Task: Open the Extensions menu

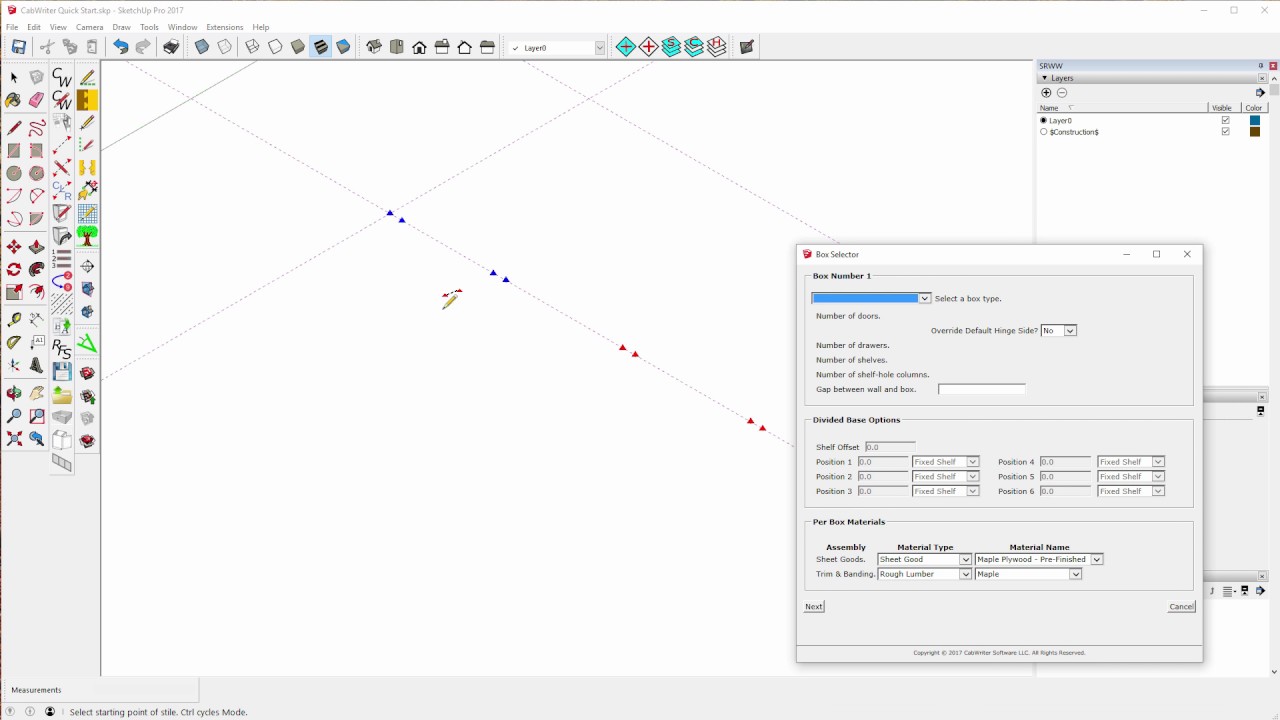Action: [x=225, y=27]
